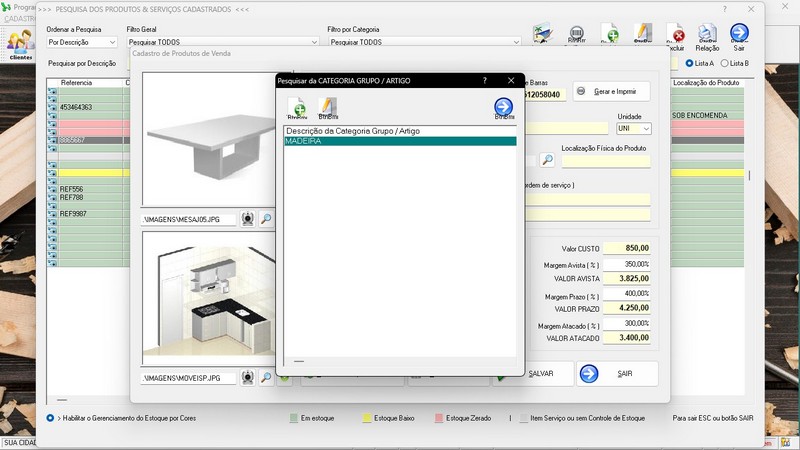800x450 pixels.
Task: Click webcam icon beside MOVEISP.JPG path
Action: (247, 378)
